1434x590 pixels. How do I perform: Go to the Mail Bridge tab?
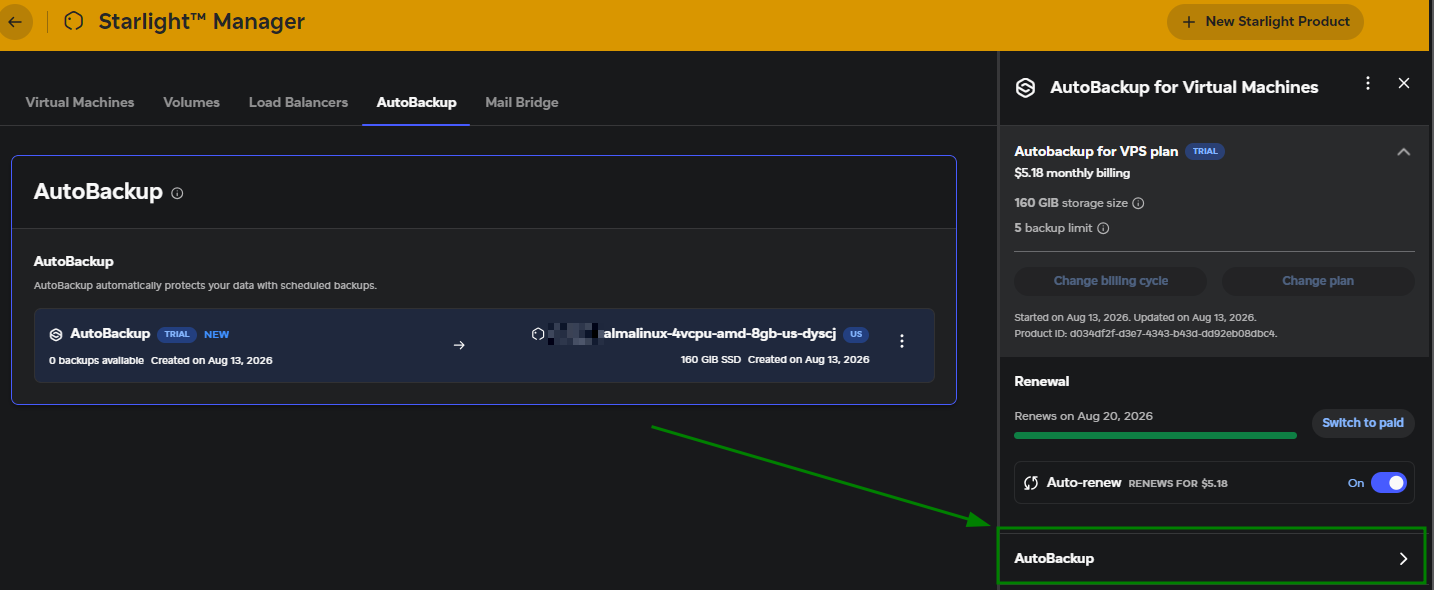pyautogui.click(x=522, y=102)
